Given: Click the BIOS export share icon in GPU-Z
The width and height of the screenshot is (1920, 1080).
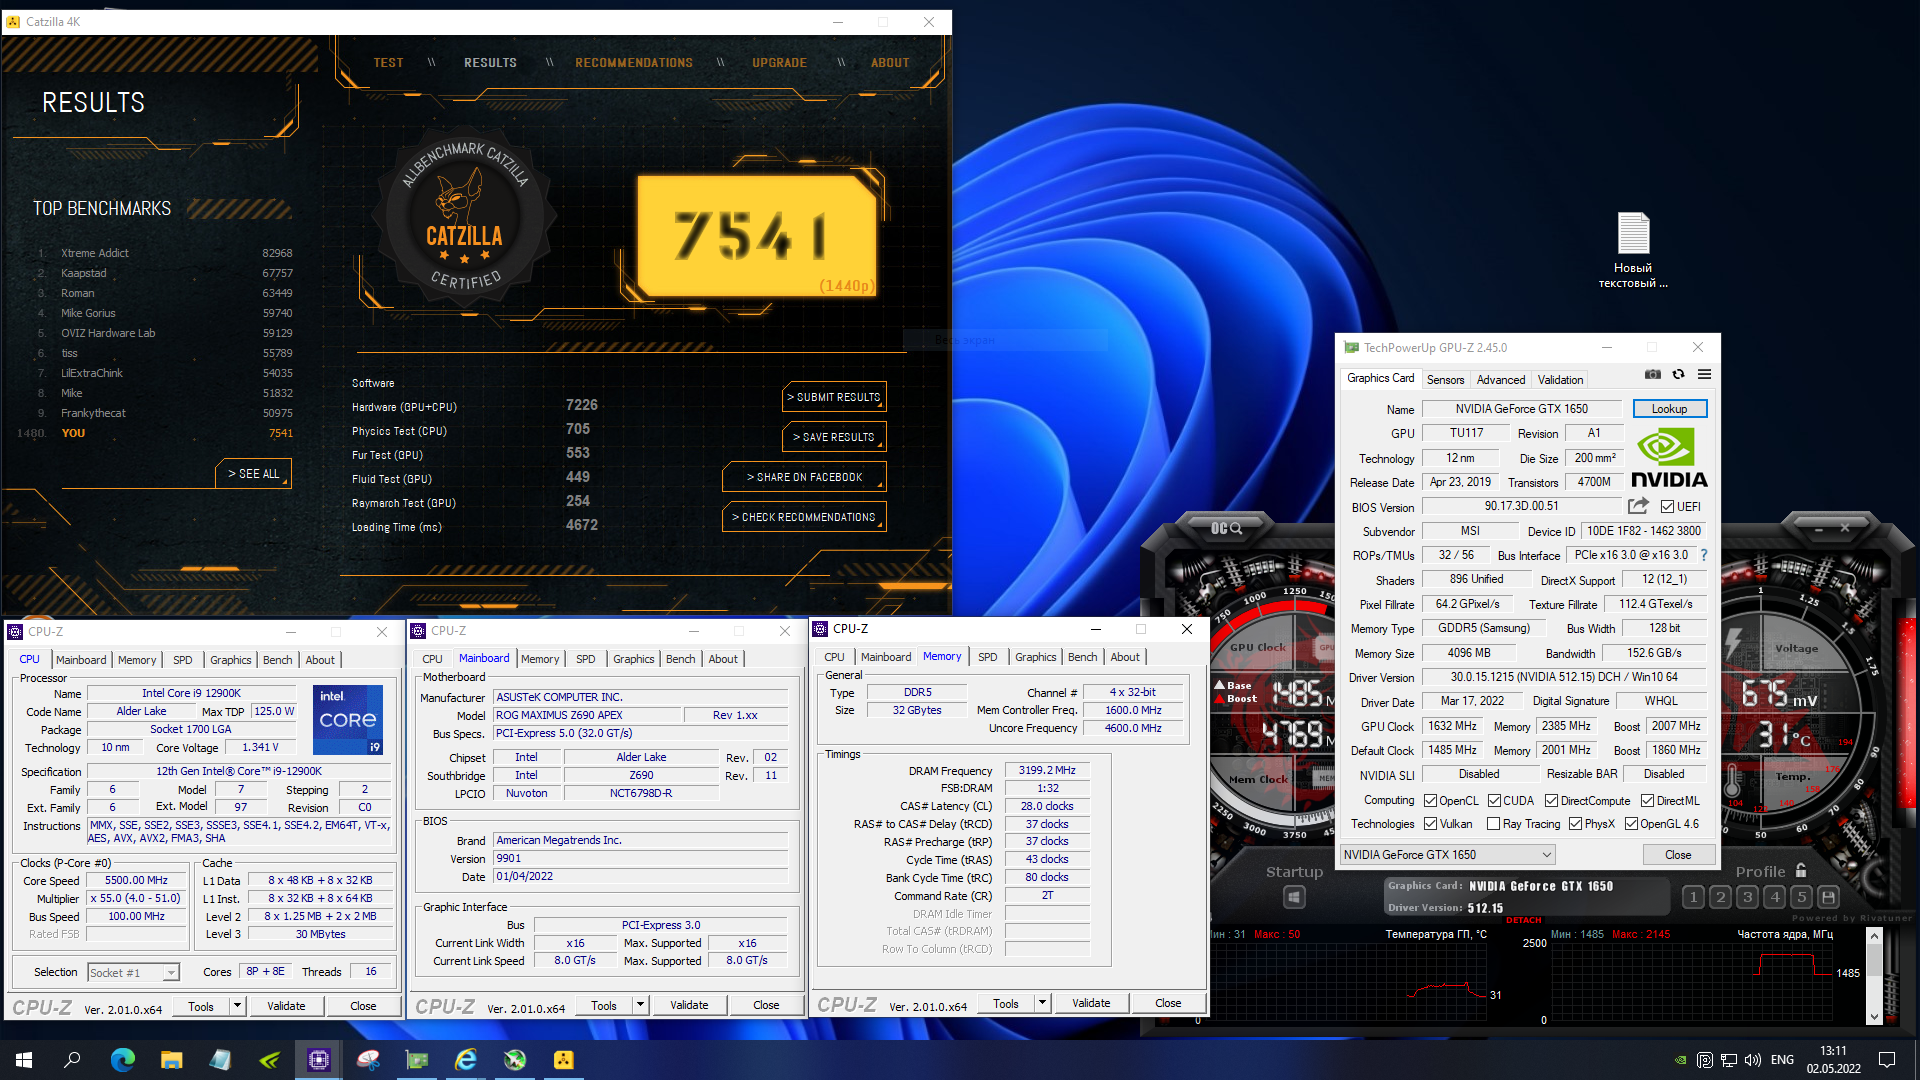Looking at the screenshot, I should click(1638, 506).
